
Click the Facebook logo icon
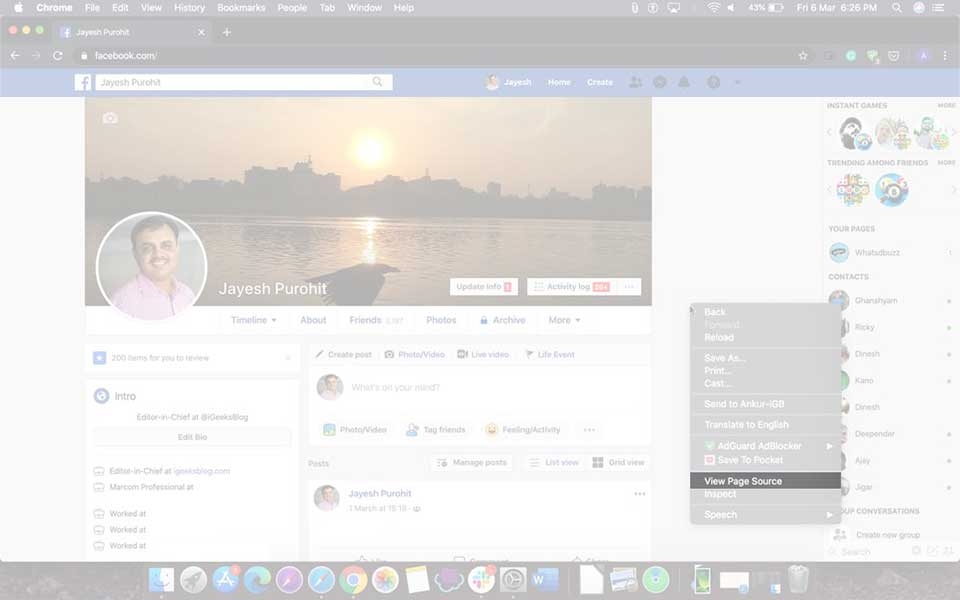83,82
